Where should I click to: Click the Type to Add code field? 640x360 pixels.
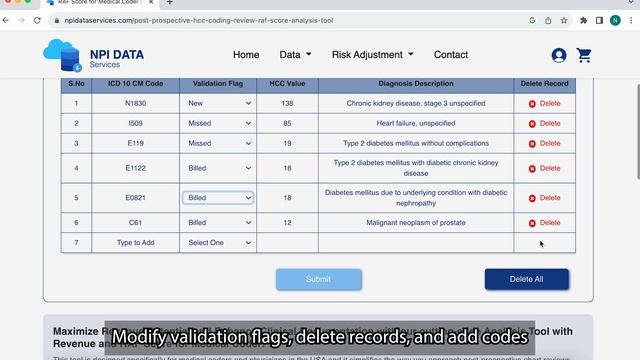(x=136, y=243)
